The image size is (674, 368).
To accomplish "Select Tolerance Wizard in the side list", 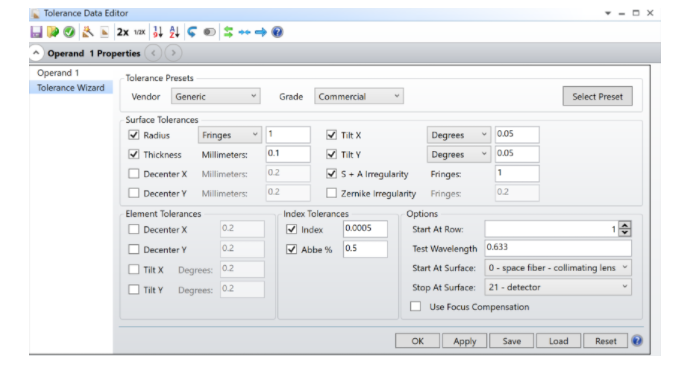I will pyautogui.click(x=70, y=88).
